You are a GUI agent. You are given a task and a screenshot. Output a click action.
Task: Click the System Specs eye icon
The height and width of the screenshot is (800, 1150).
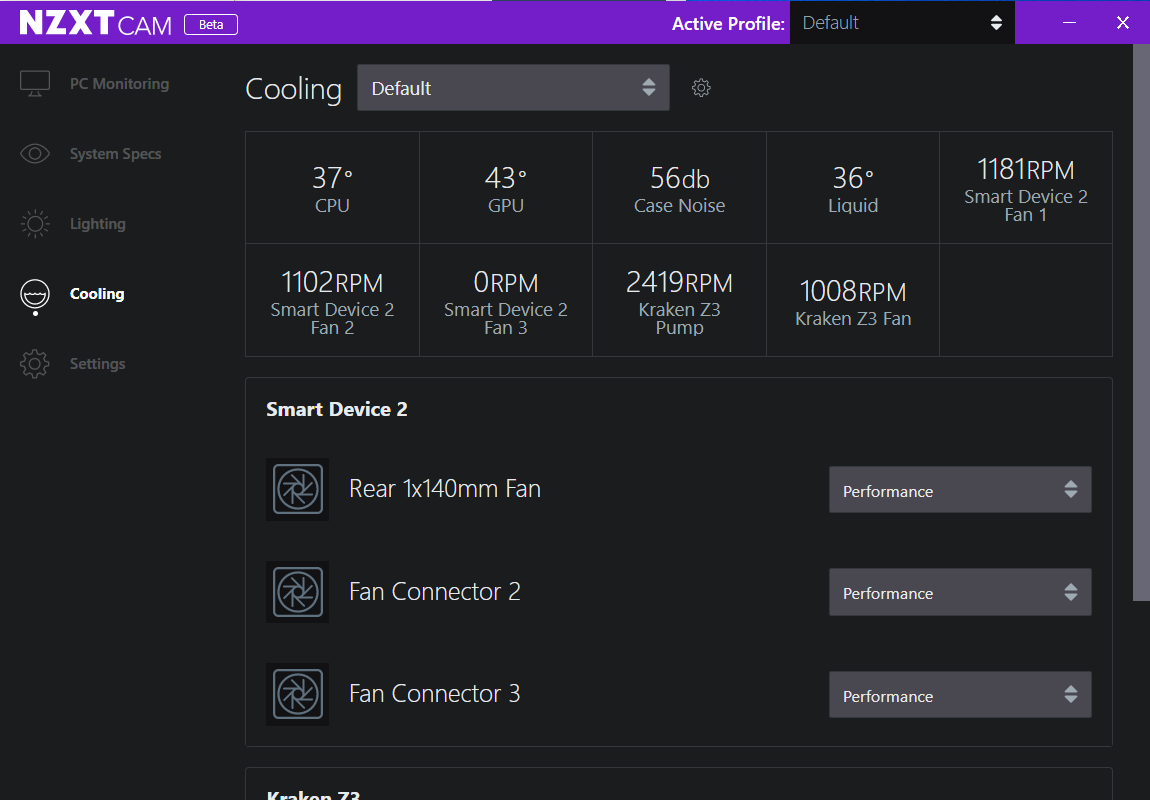[34, 153]
